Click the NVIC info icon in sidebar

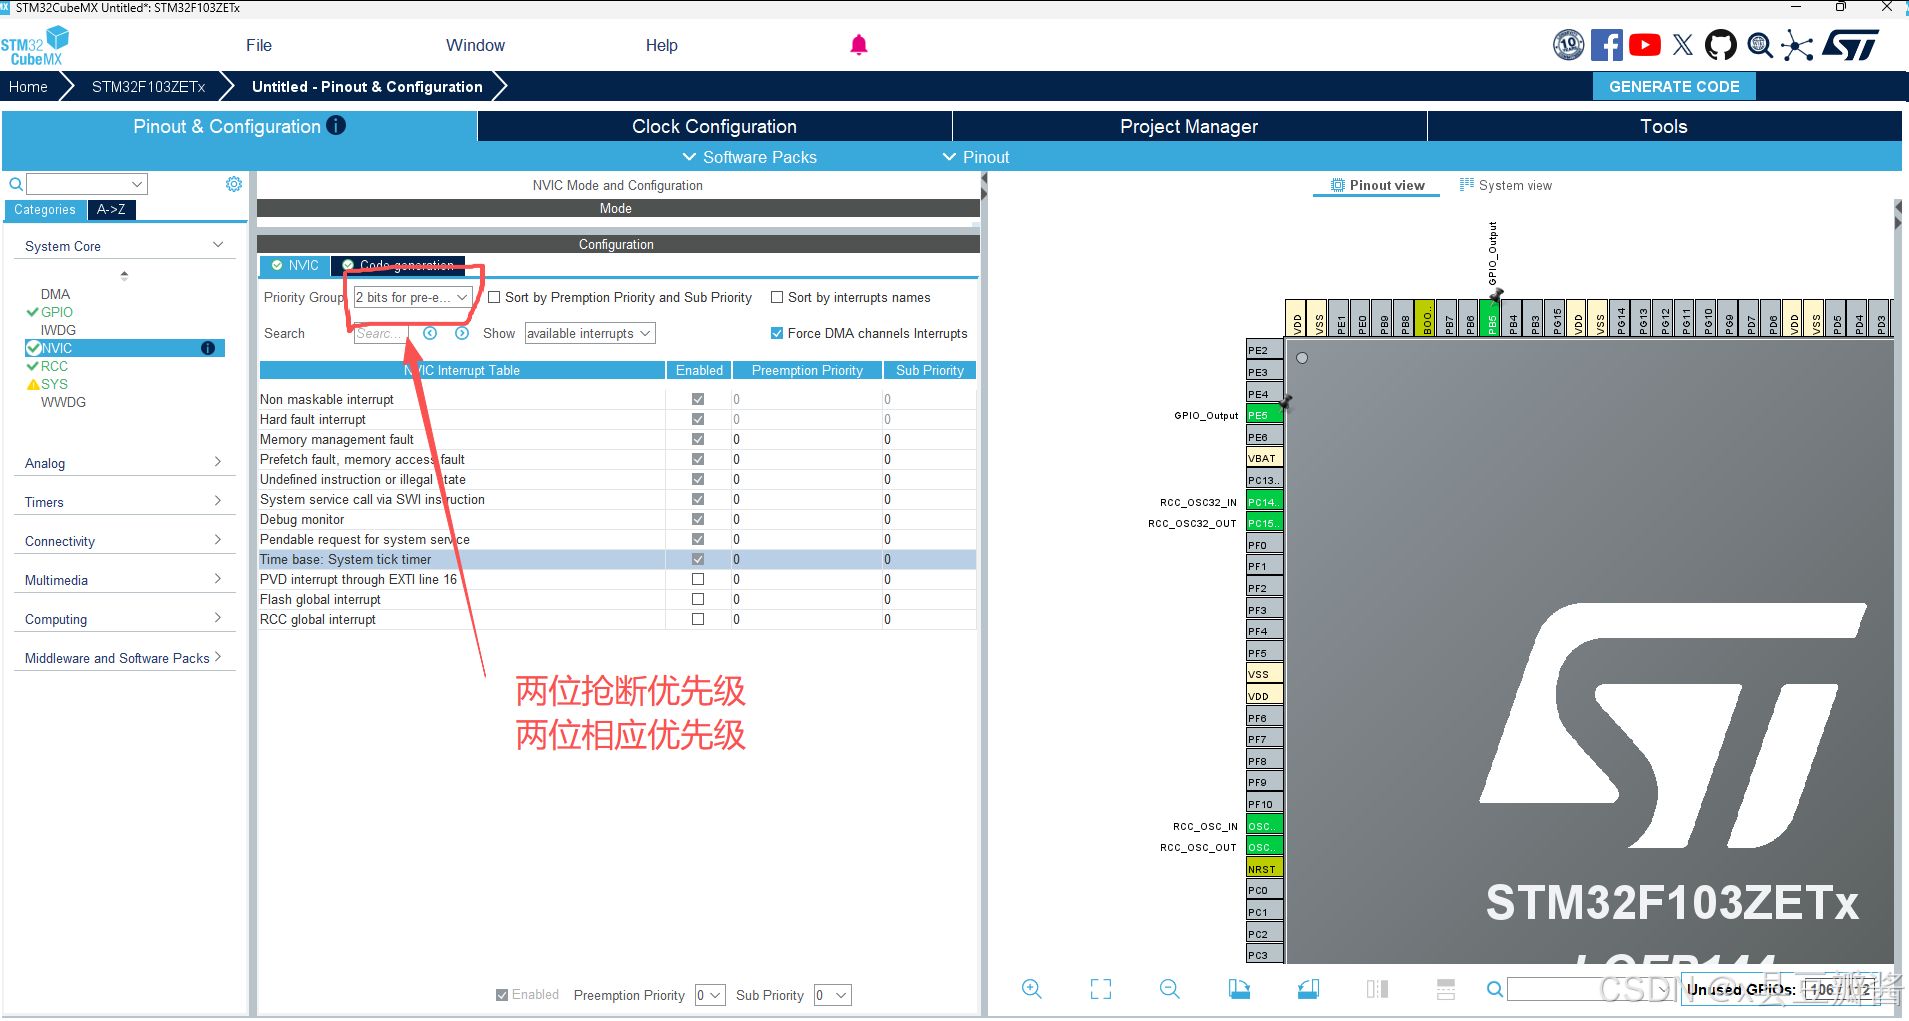[208, 348]
